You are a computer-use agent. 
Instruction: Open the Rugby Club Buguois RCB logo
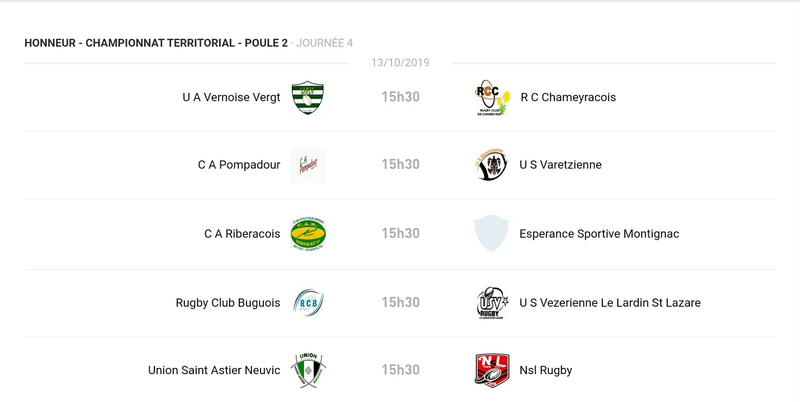pyautogui.click(x=308, y=302)
